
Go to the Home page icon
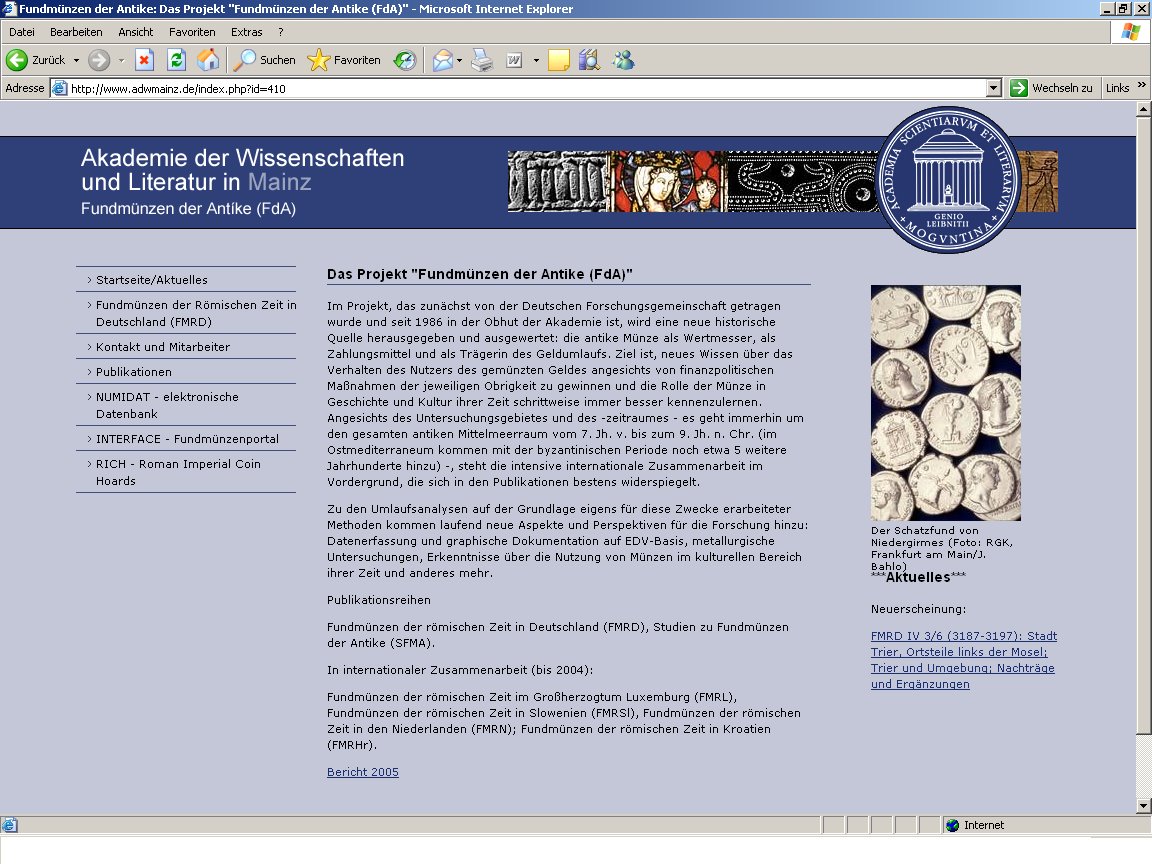click(x=208, y=60)
